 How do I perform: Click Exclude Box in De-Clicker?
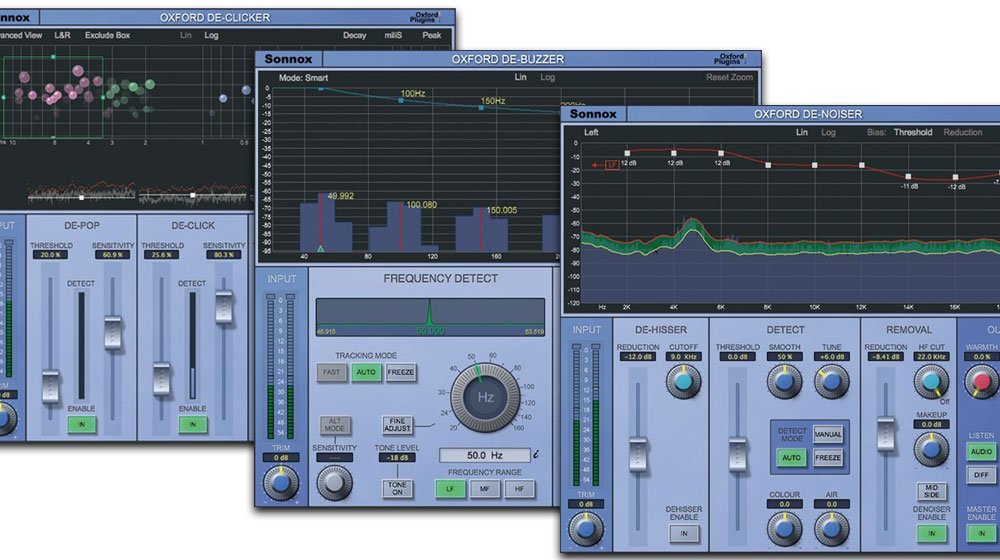pyautogui.click(x=107, y=35)
